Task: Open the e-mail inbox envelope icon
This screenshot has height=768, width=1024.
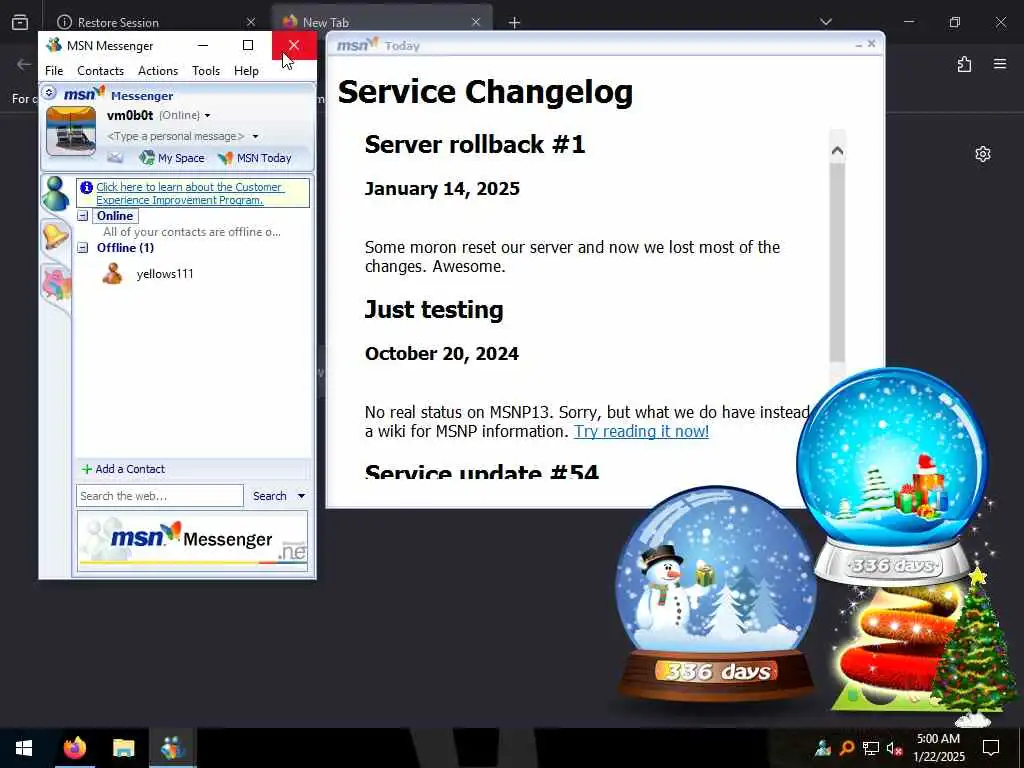Action: [115, 157]
